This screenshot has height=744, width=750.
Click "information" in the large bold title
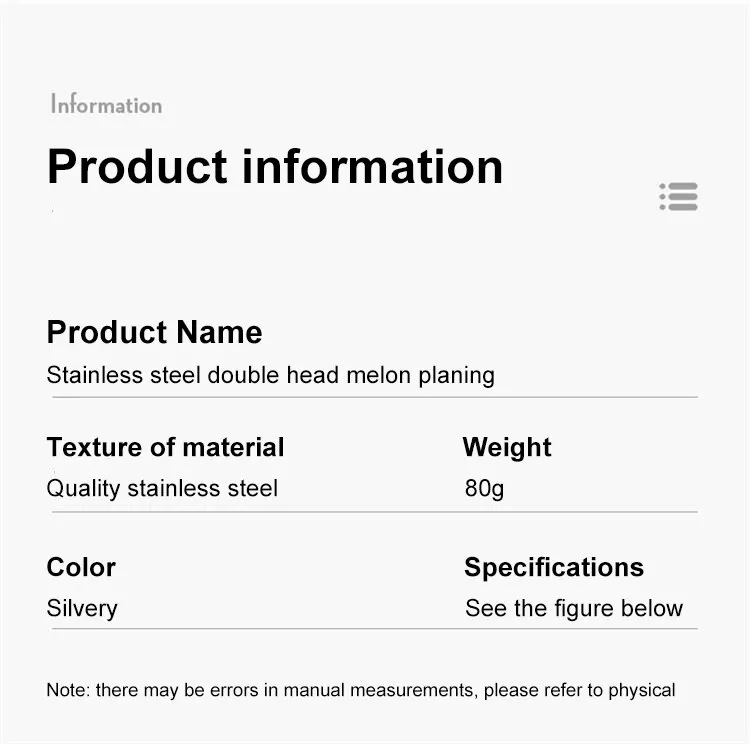pos(373,166)
